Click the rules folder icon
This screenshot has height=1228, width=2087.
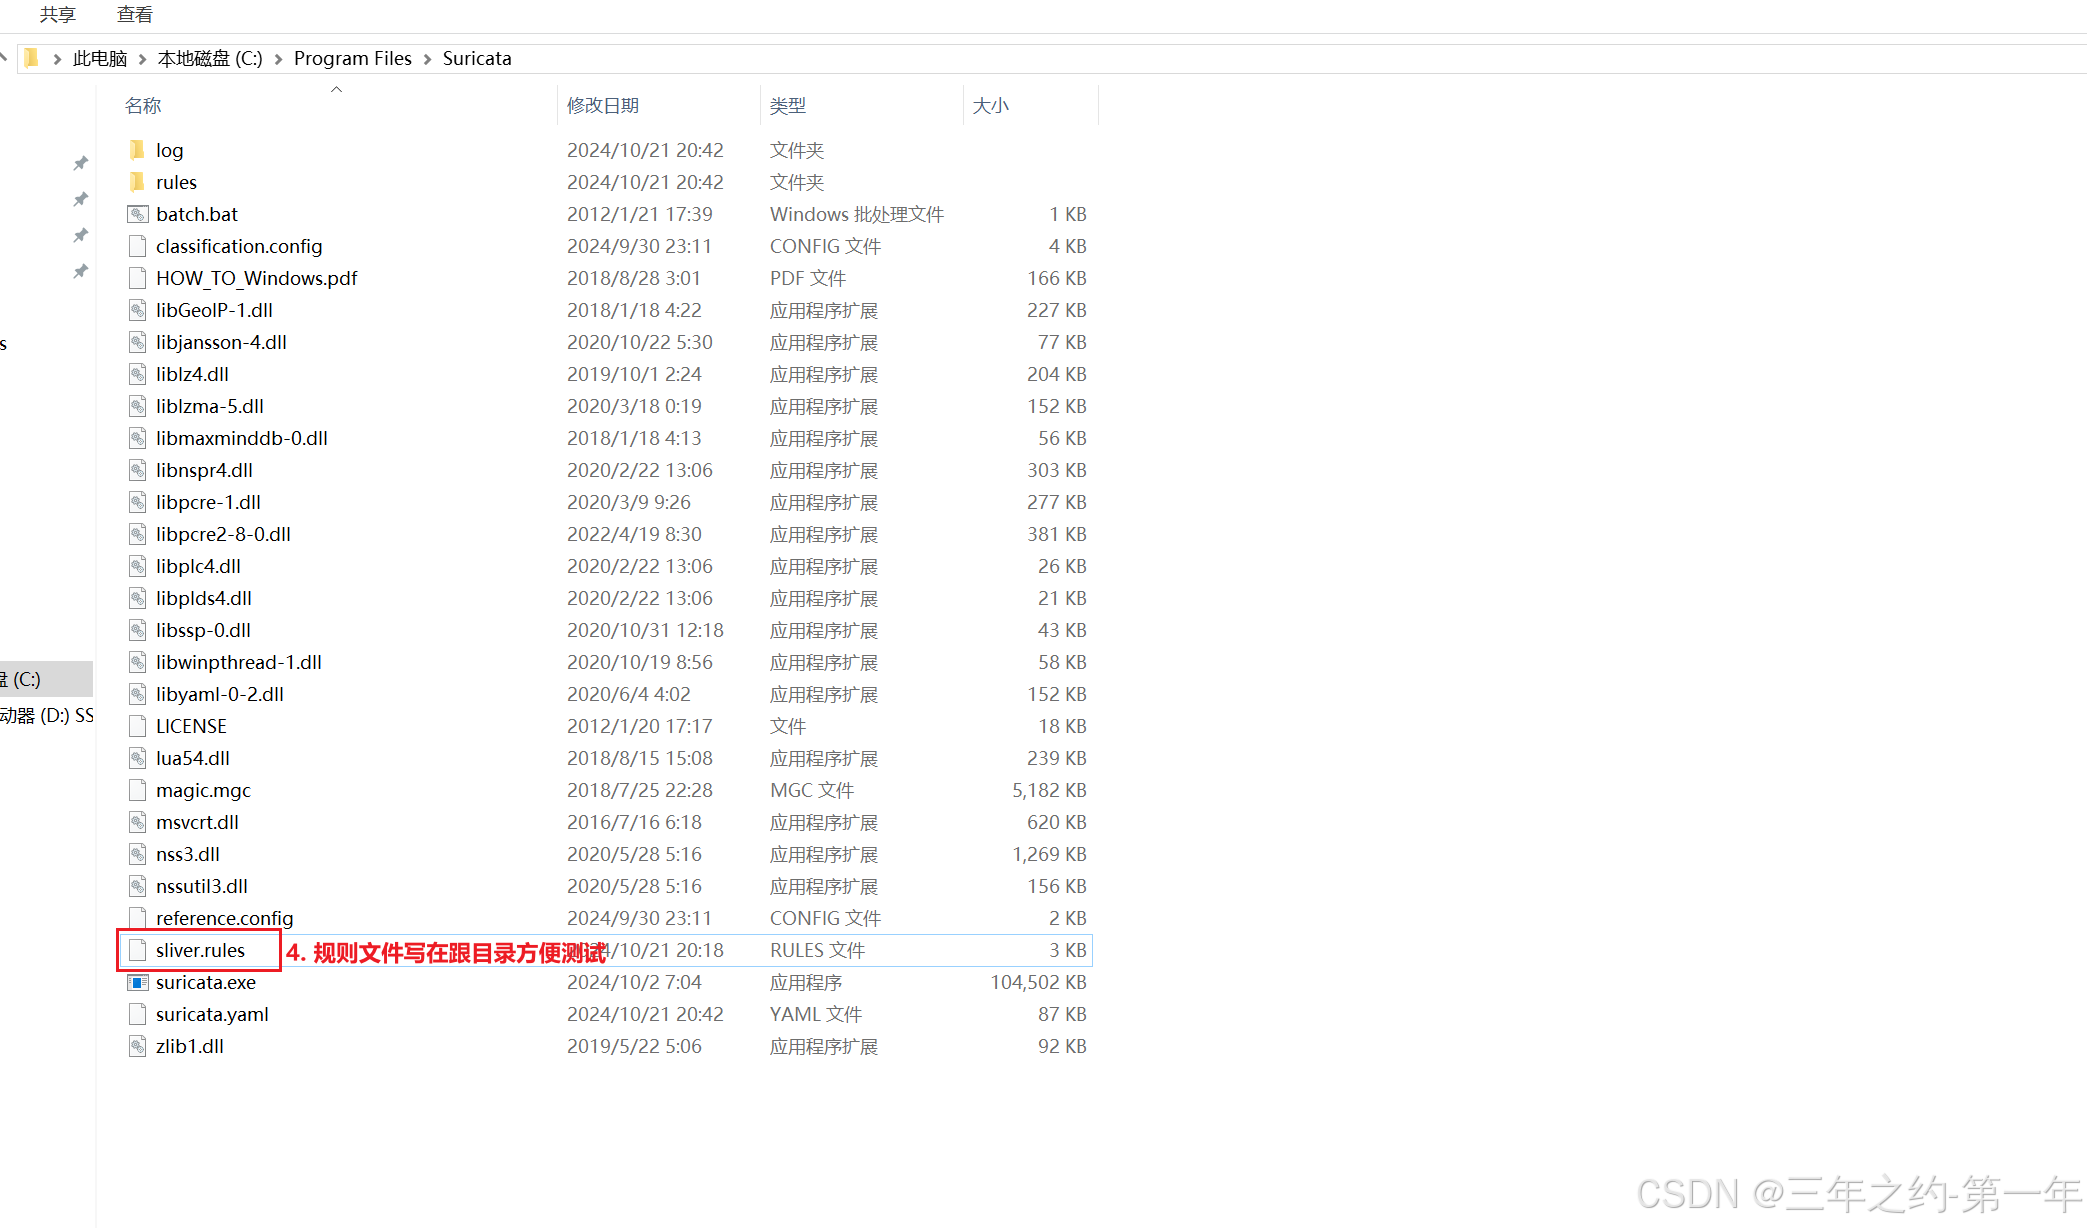(137, 182)
